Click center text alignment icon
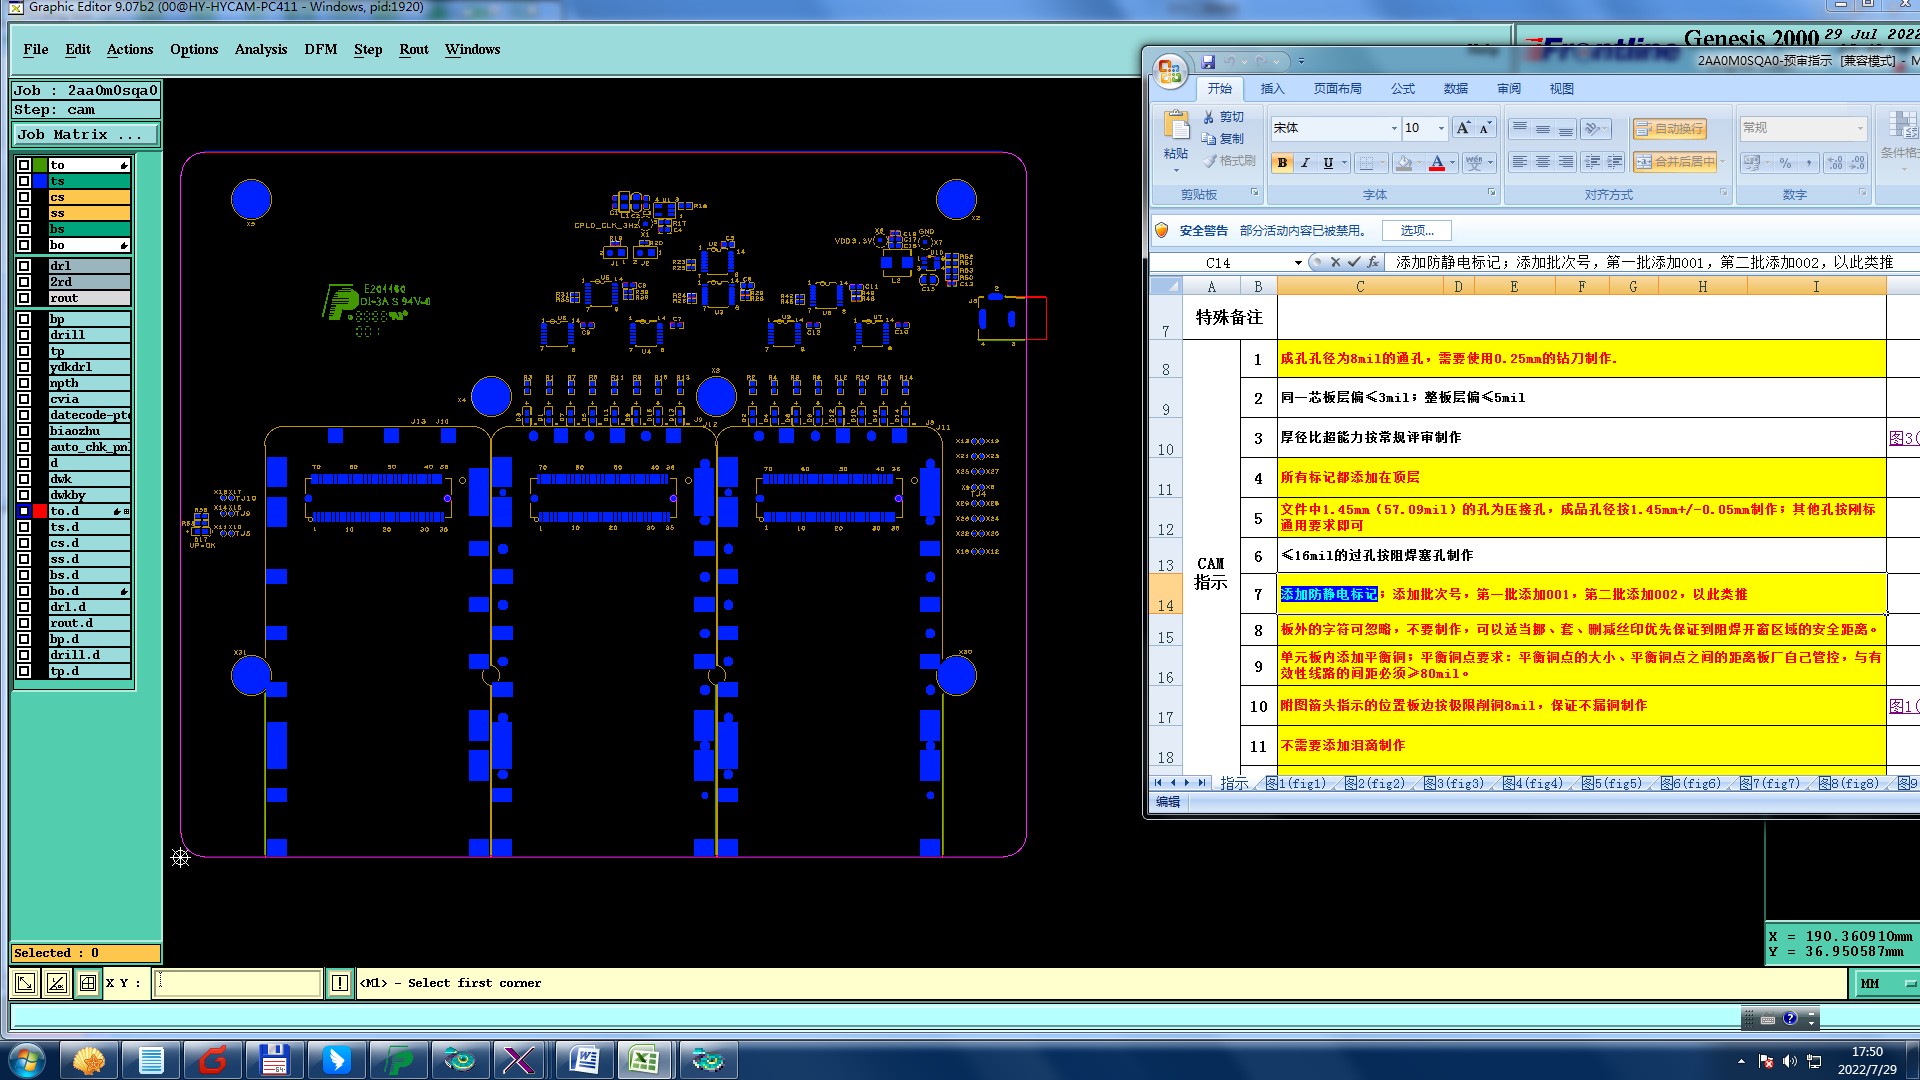The width and height of the screenshot is (1920, 1080). (1543, 162)
